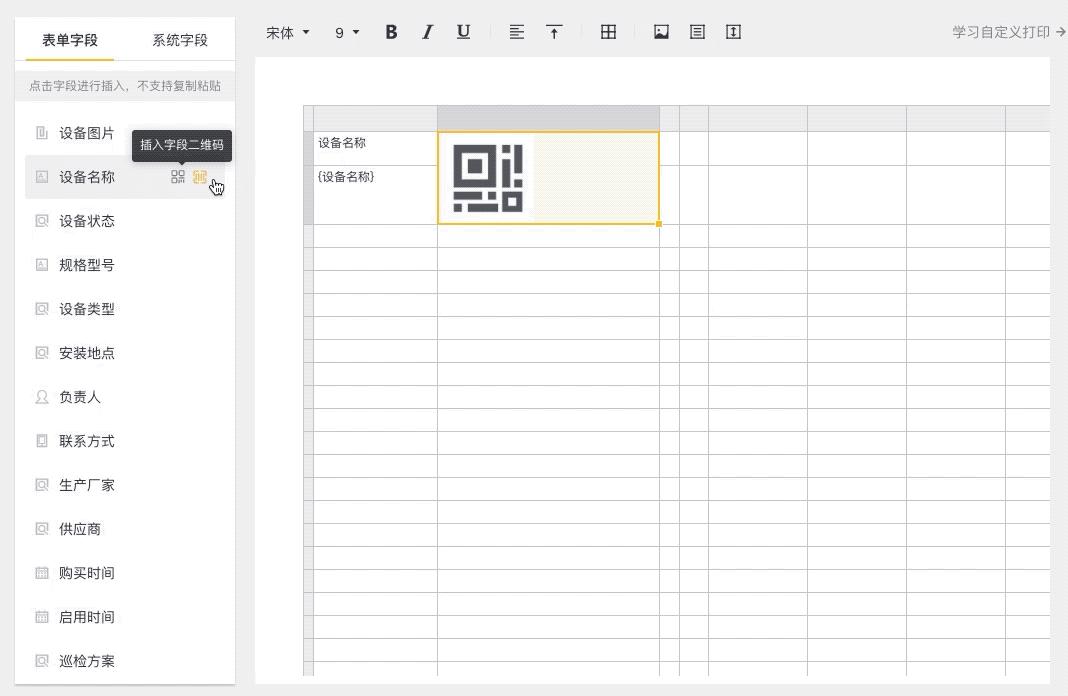Image resolution: width=1068 pixels, height=696 pixels.
Task: Select the QR code image in the cell
Action: click(488, 178)
